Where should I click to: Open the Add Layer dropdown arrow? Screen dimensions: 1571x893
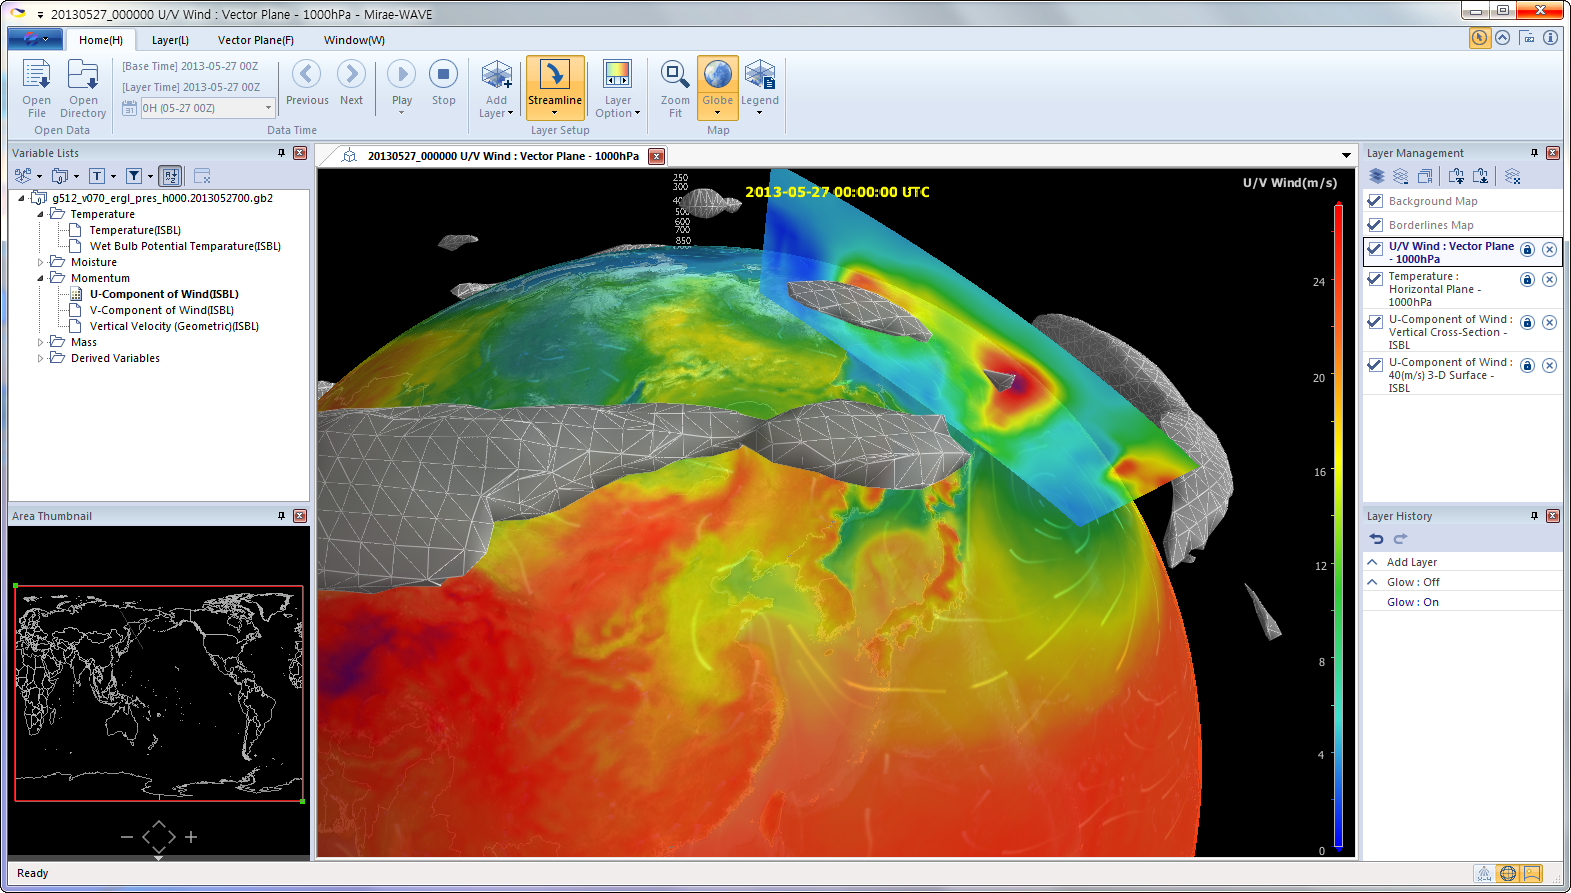(510, 113)
